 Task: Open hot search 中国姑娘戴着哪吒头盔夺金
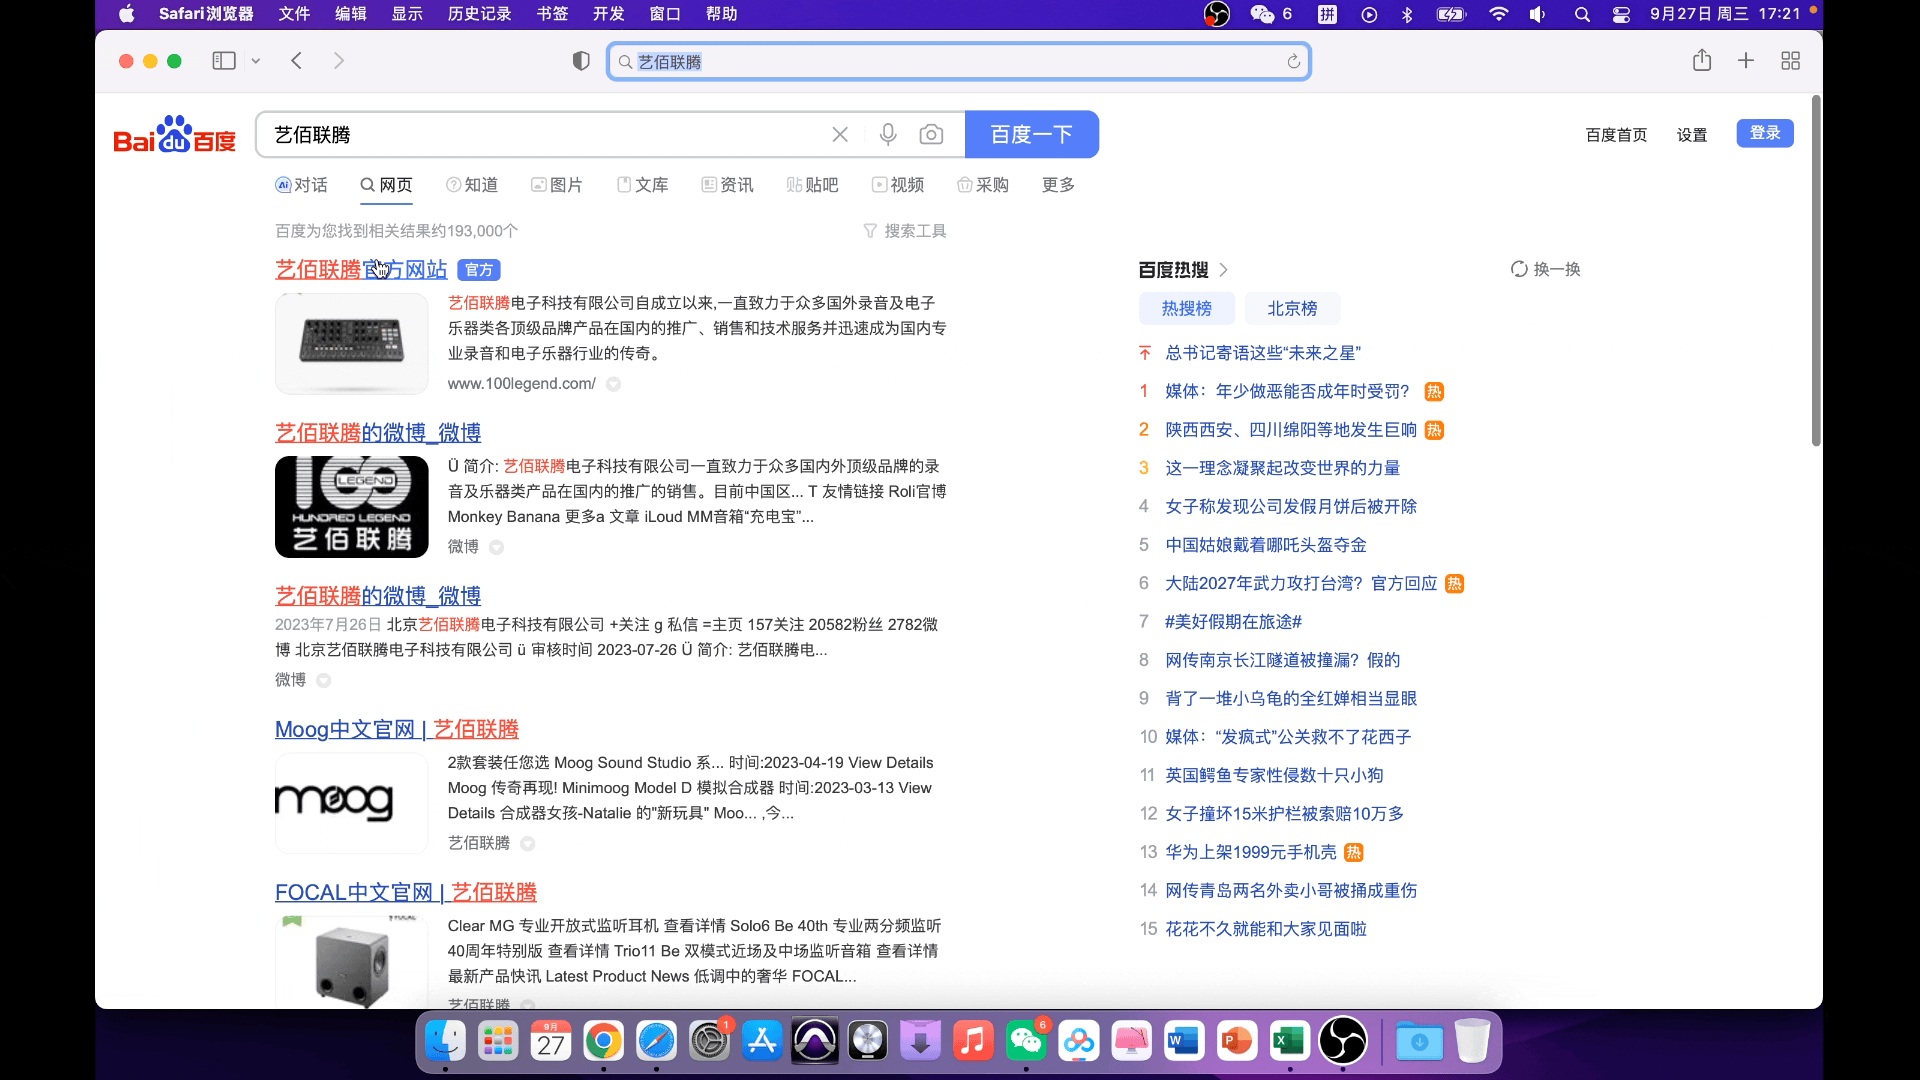[1266, 545]
